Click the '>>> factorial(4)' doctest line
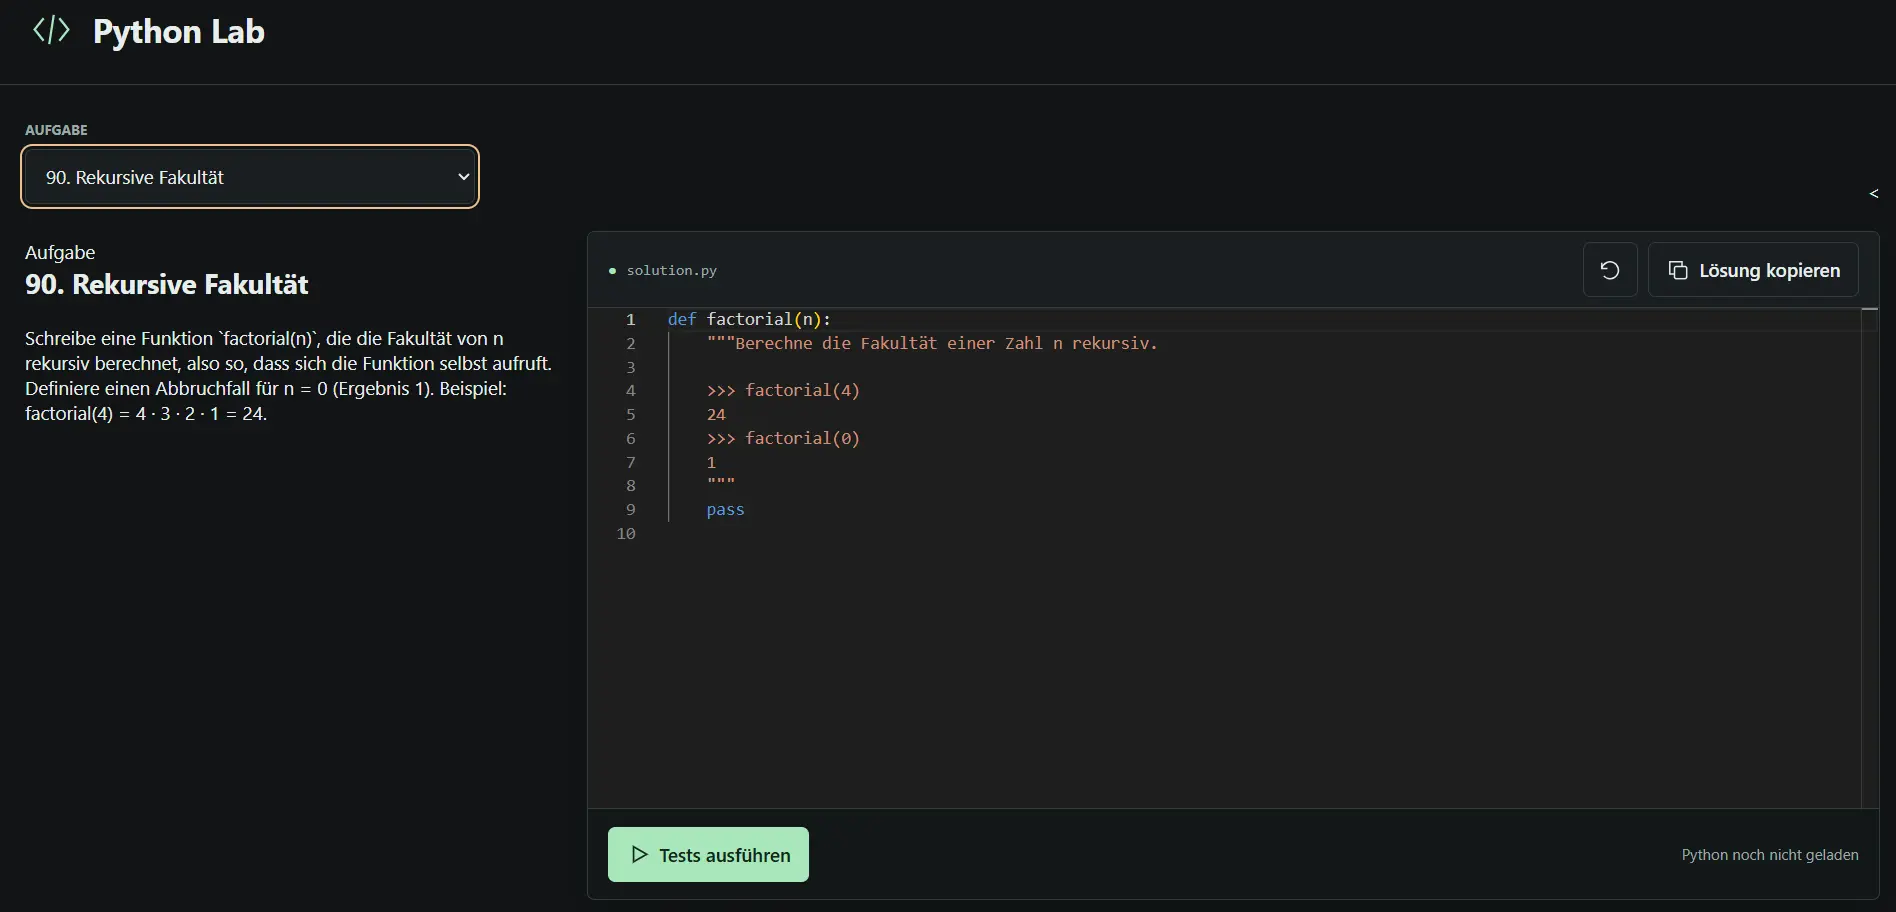The image size is (1896, 912). 783,390
